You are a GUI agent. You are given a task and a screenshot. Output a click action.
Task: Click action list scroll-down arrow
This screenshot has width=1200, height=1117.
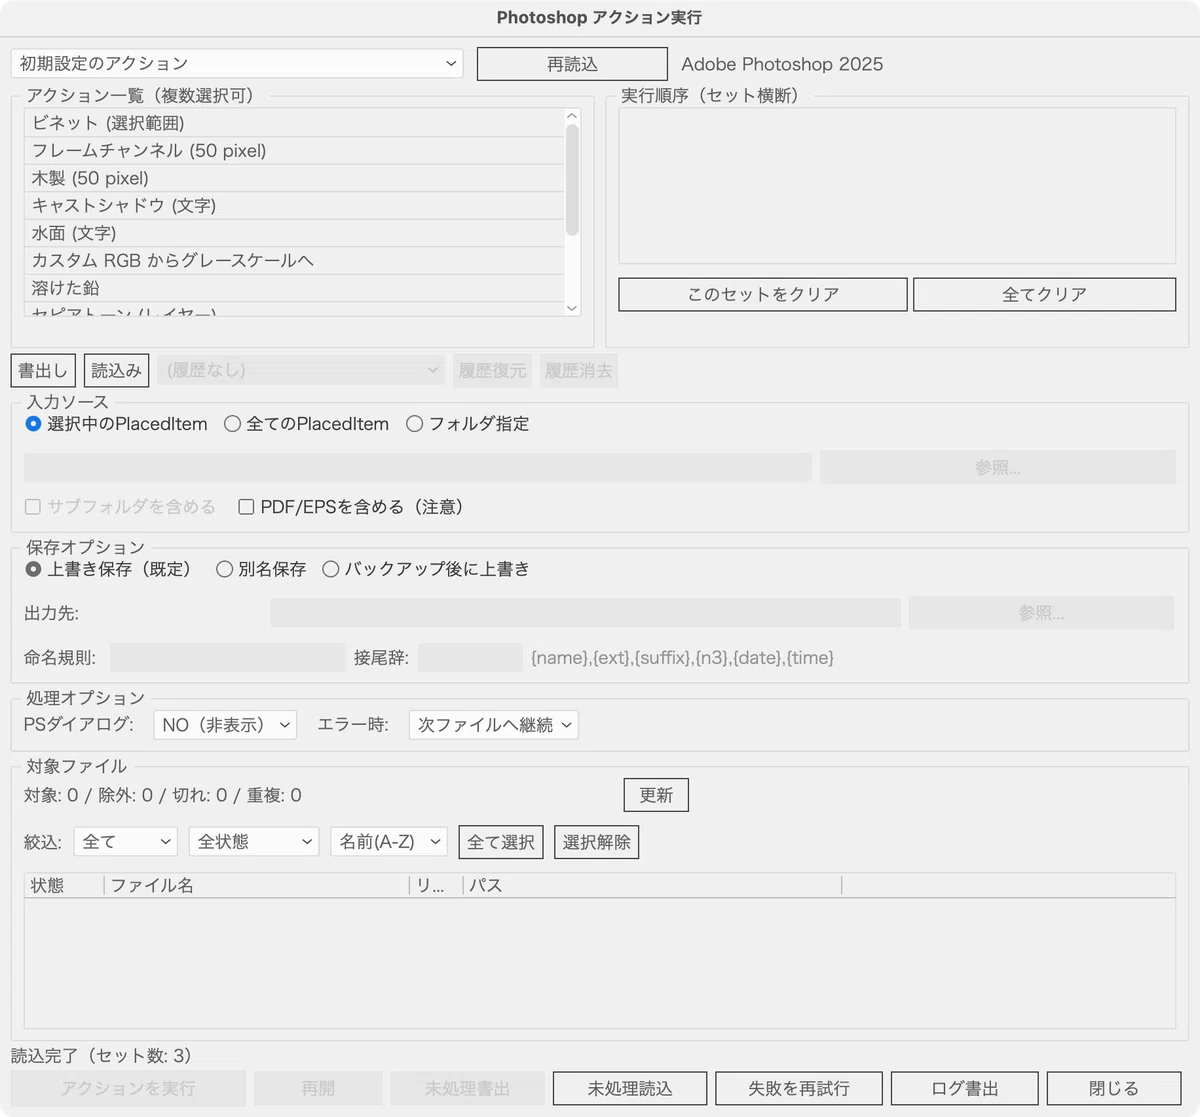[x=572, y=308]
